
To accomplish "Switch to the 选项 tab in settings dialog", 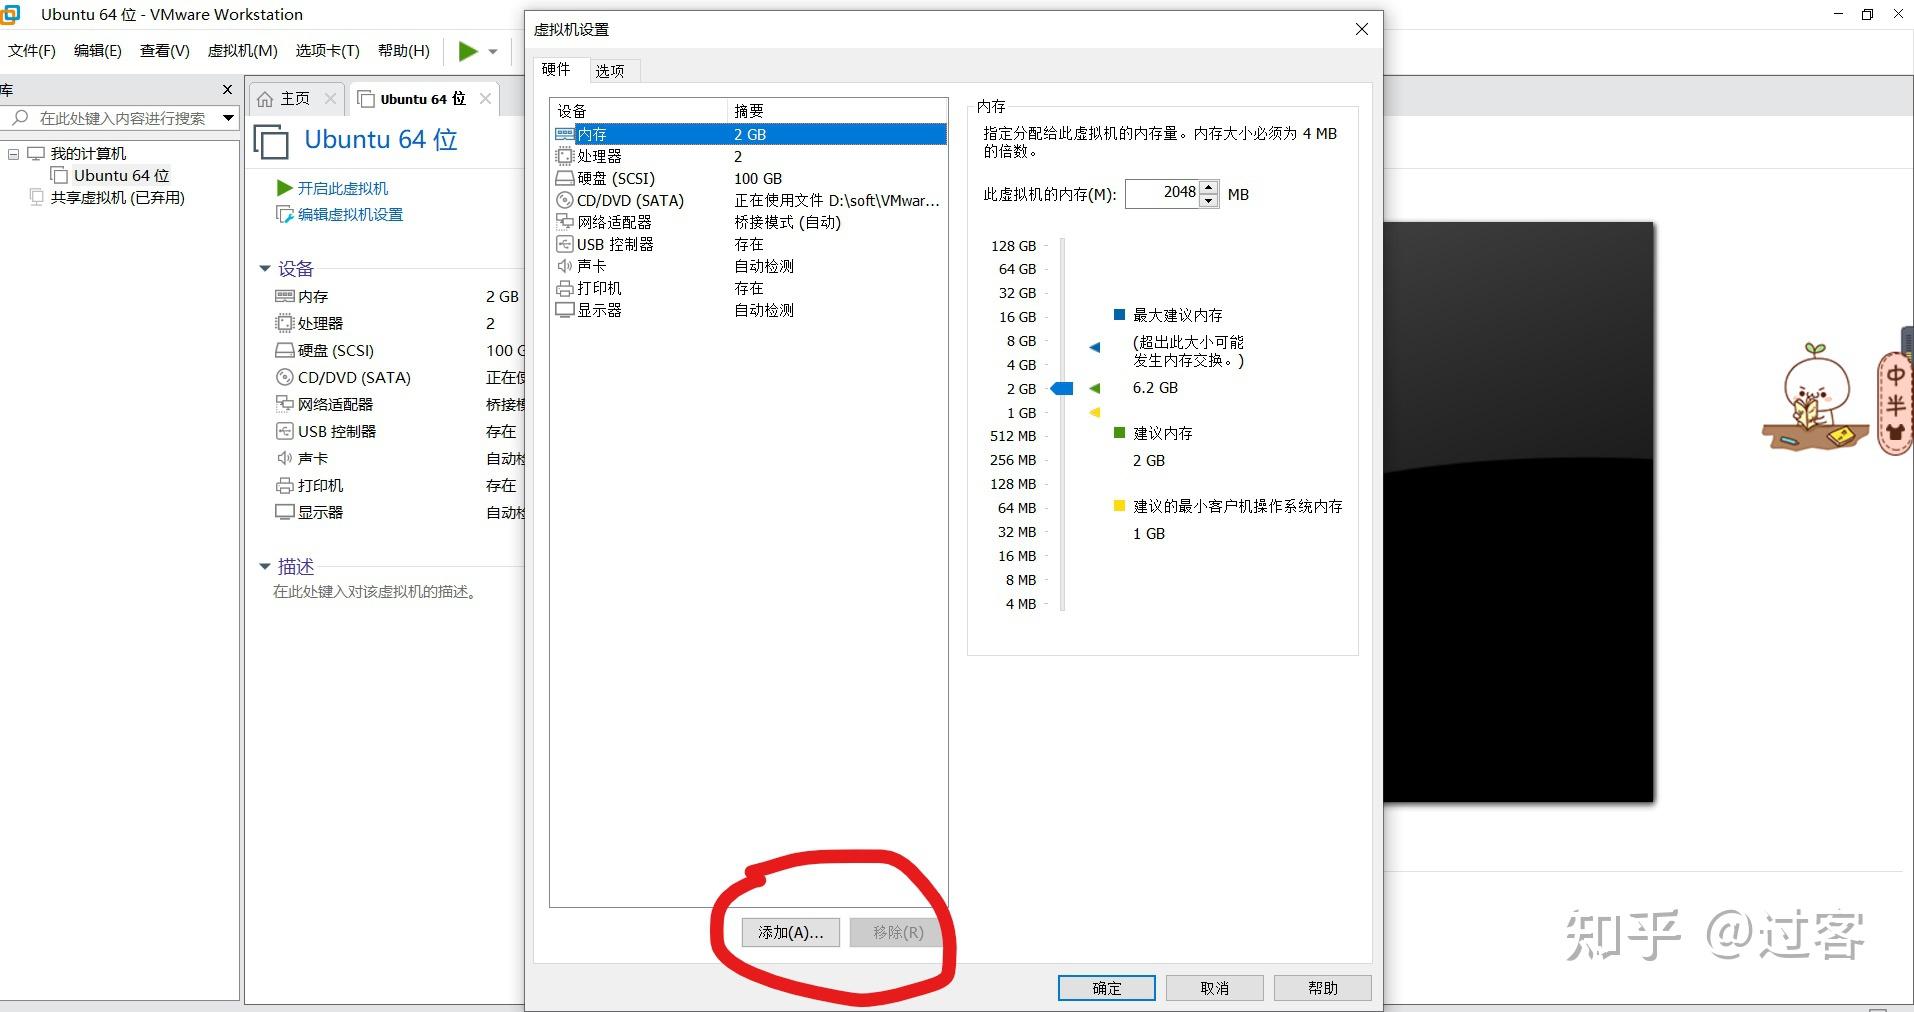I will pyautogui.click(x=610, y=70).
